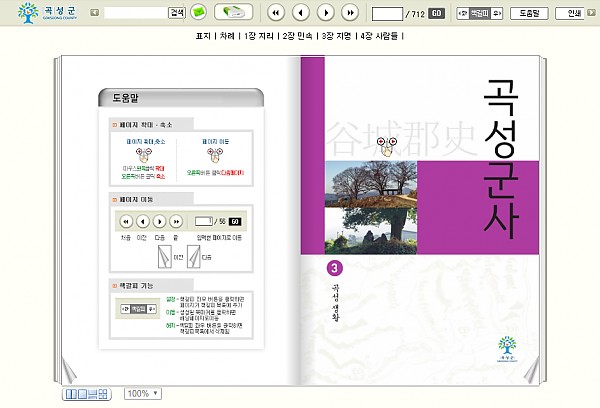Screen dimensions: 600x408
Task: Click the Gokseong County logo
Action: pos(47,13)
